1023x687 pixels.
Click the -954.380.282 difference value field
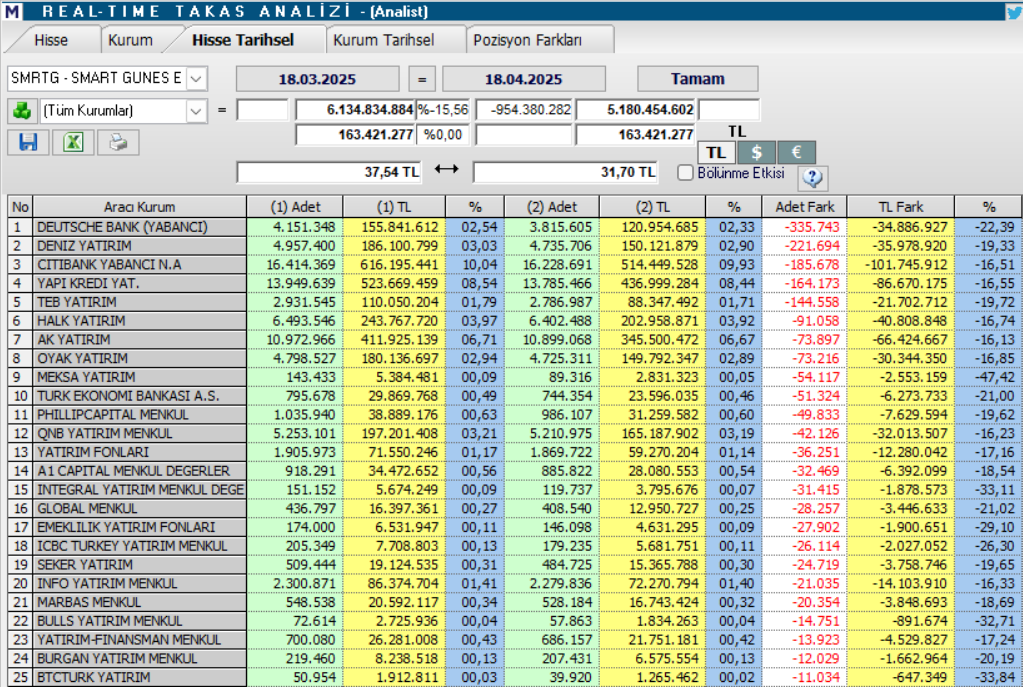[524, 110]
